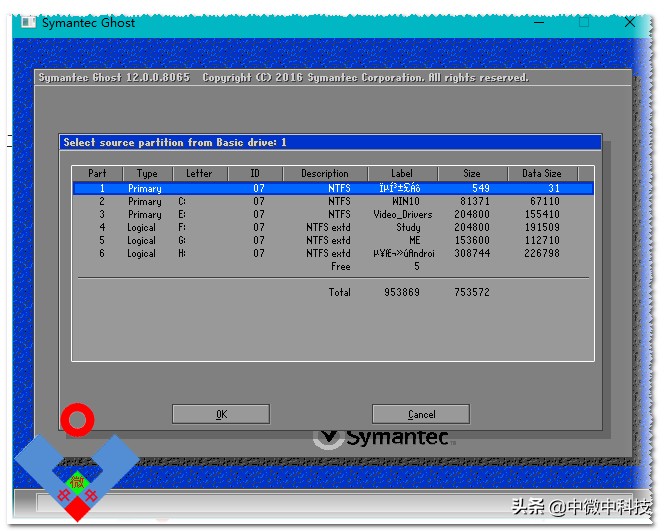Image resolution: width=666 pixels, height=531 pixels.
Task: Select the WIN10 partition row
Action: 332,201
